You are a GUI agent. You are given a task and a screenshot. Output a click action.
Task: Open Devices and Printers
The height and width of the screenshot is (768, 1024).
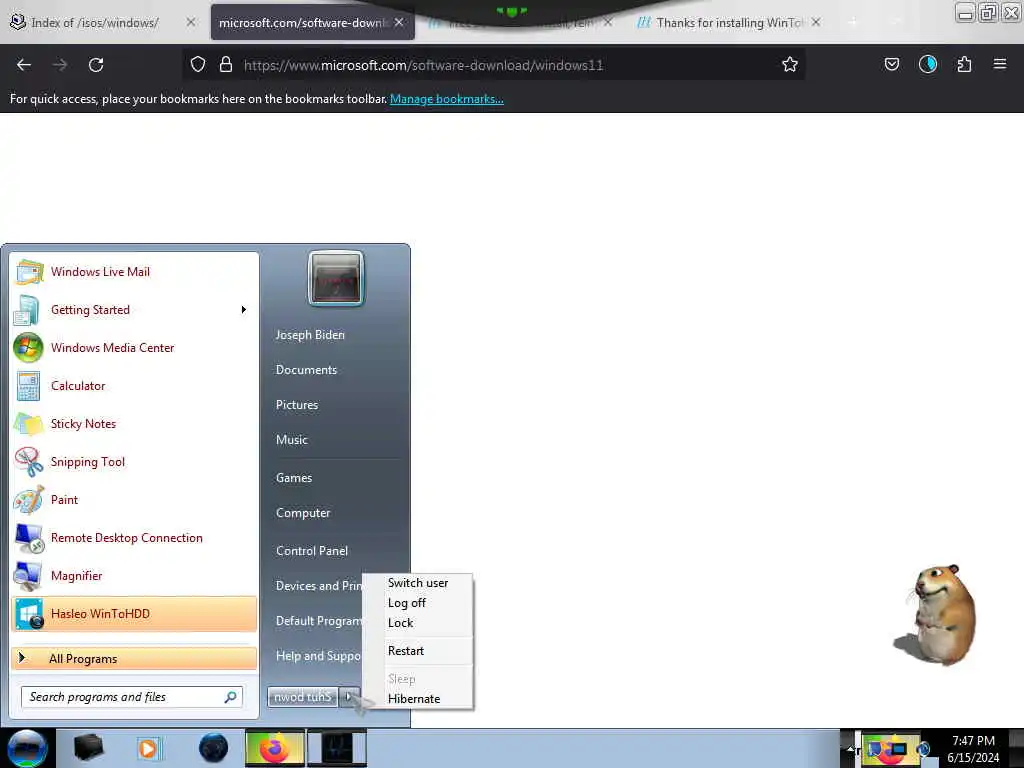(x=318, y=586)
